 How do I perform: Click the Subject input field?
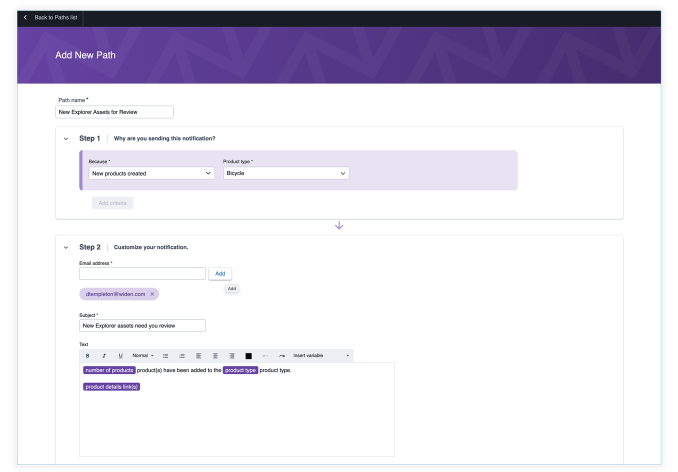pos(142,325)
